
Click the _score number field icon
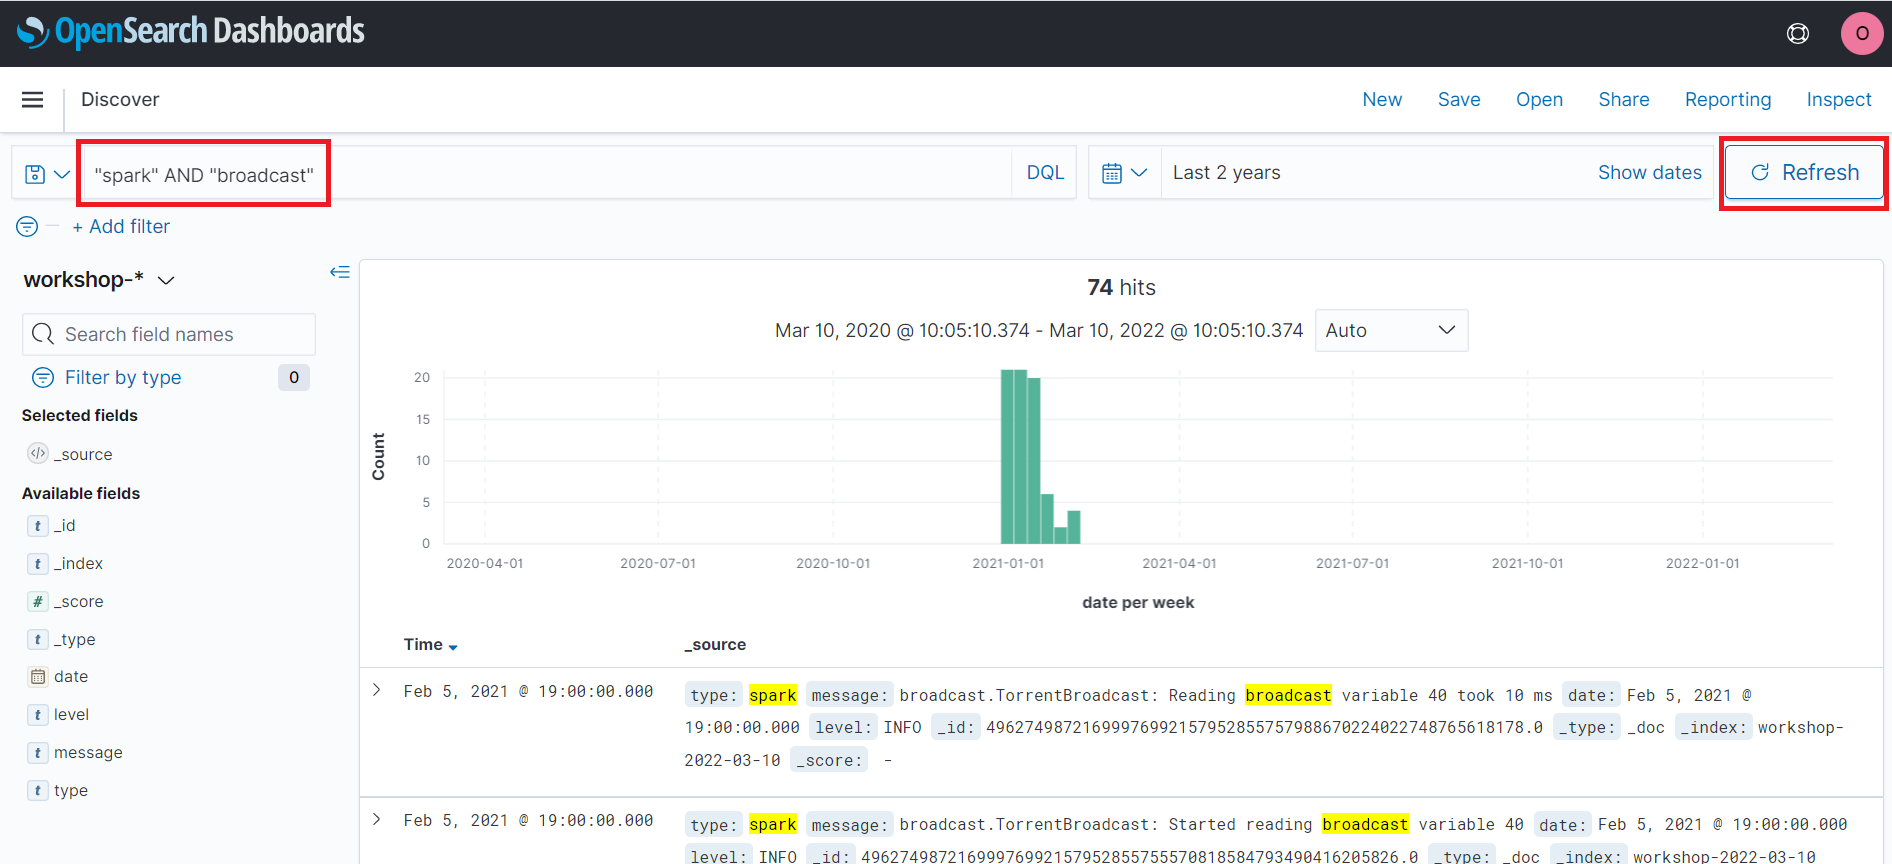pos(38,602)
